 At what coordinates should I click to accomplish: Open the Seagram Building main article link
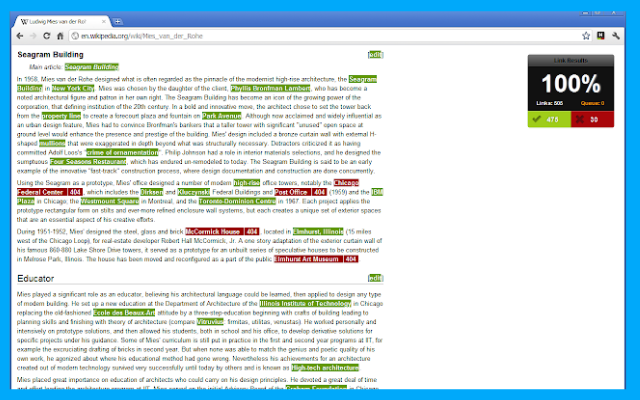[91, 67]
